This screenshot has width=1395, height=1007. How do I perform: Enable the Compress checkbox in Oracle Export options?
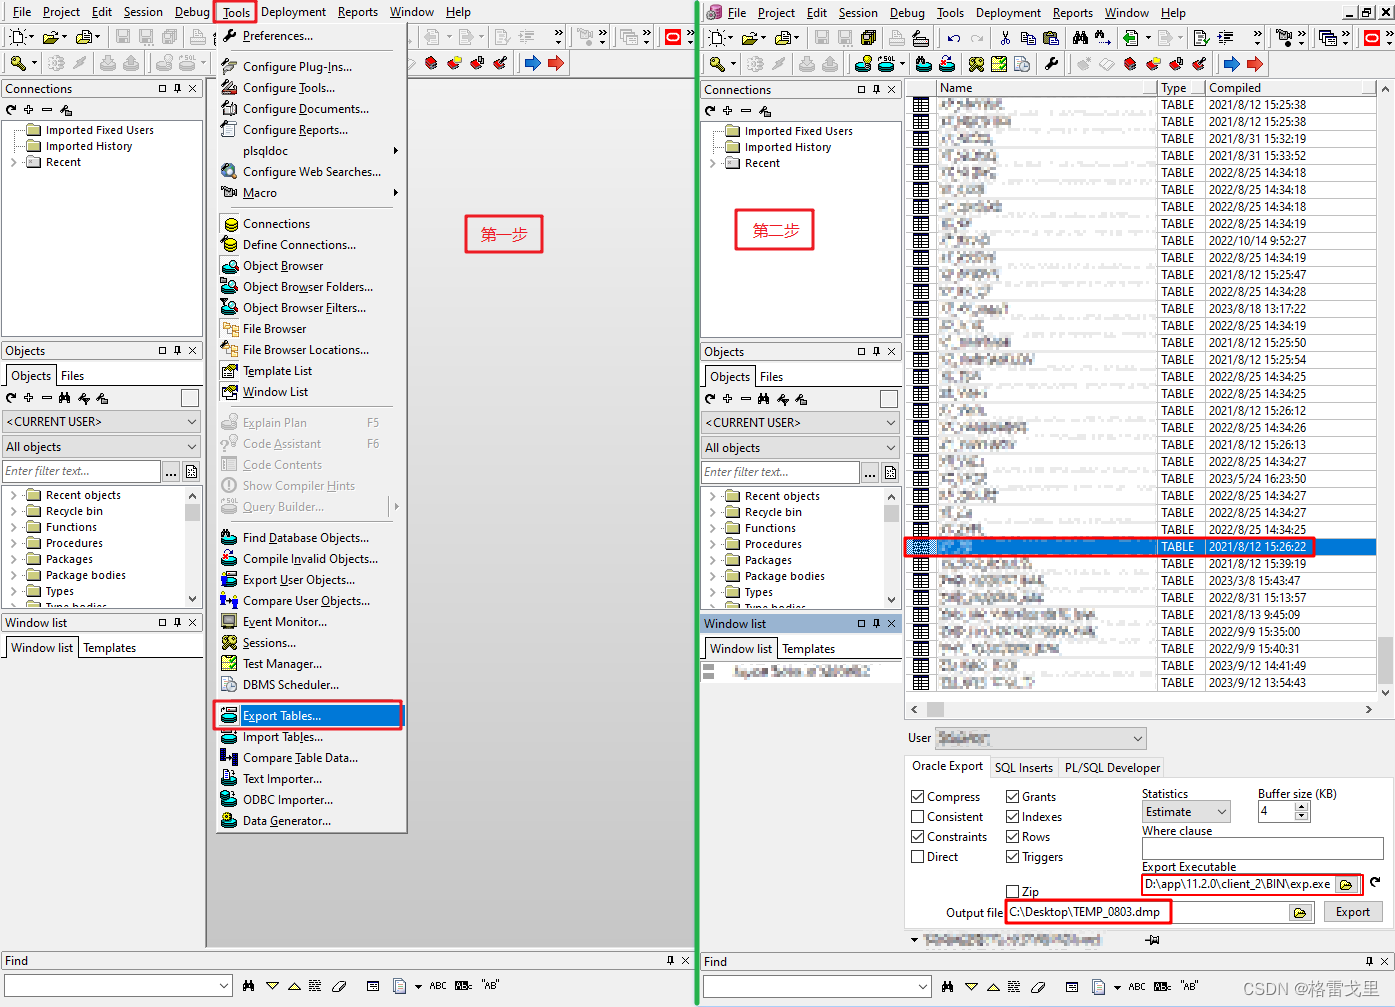tap(918, 796)
